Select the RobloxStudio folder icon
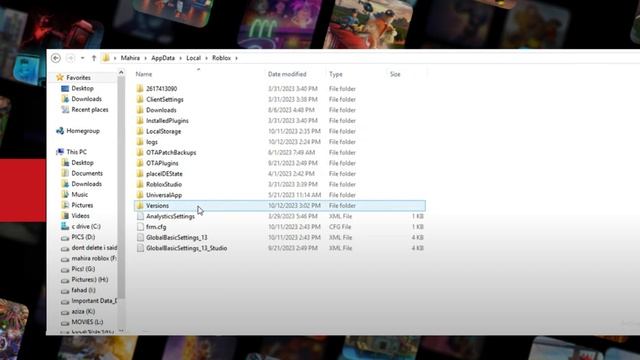The width and height of the screenshot is (640, 360). [140, 184]
